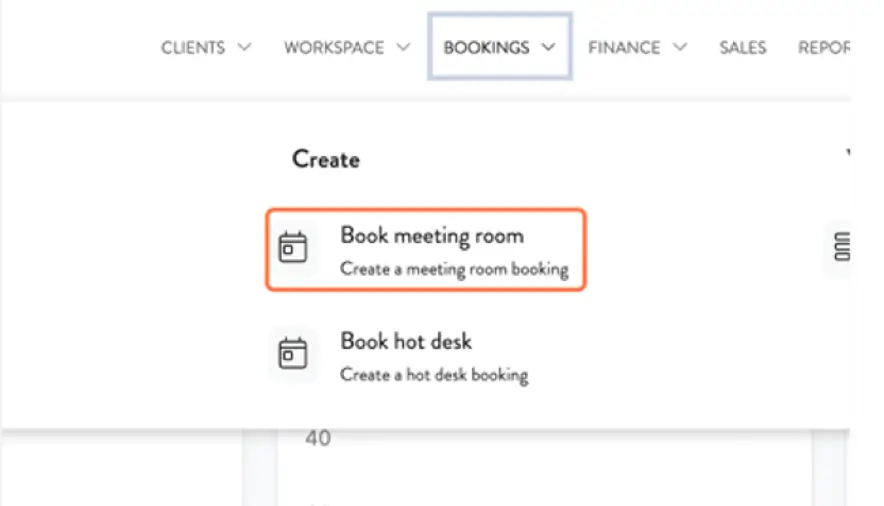Expand the Finance dropdown chevron

coord(680,47)
